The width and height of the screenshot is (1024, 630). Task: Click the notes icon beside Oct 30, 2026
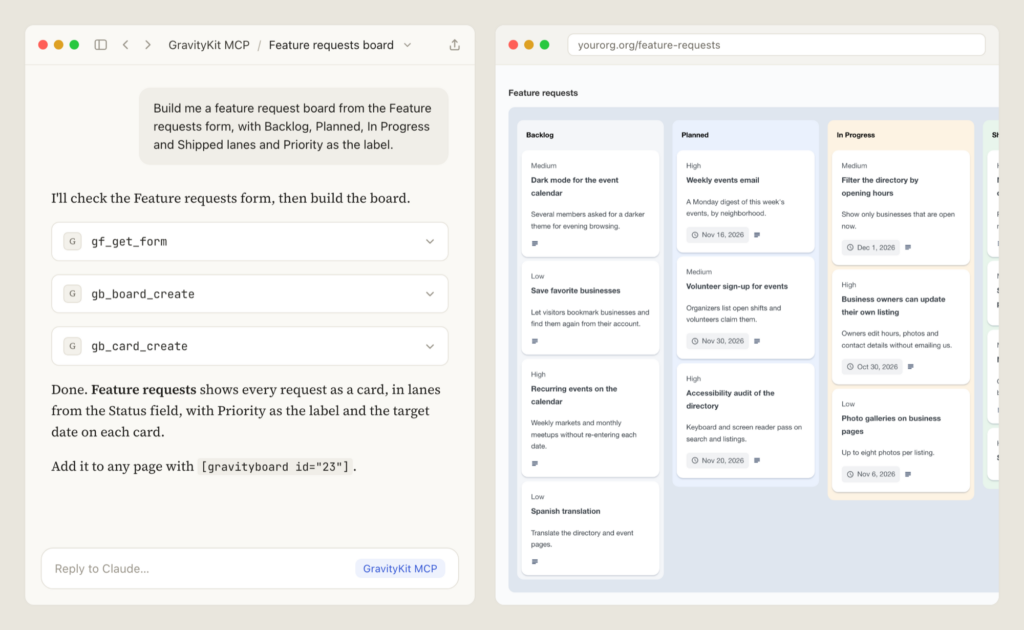(910, 367)
